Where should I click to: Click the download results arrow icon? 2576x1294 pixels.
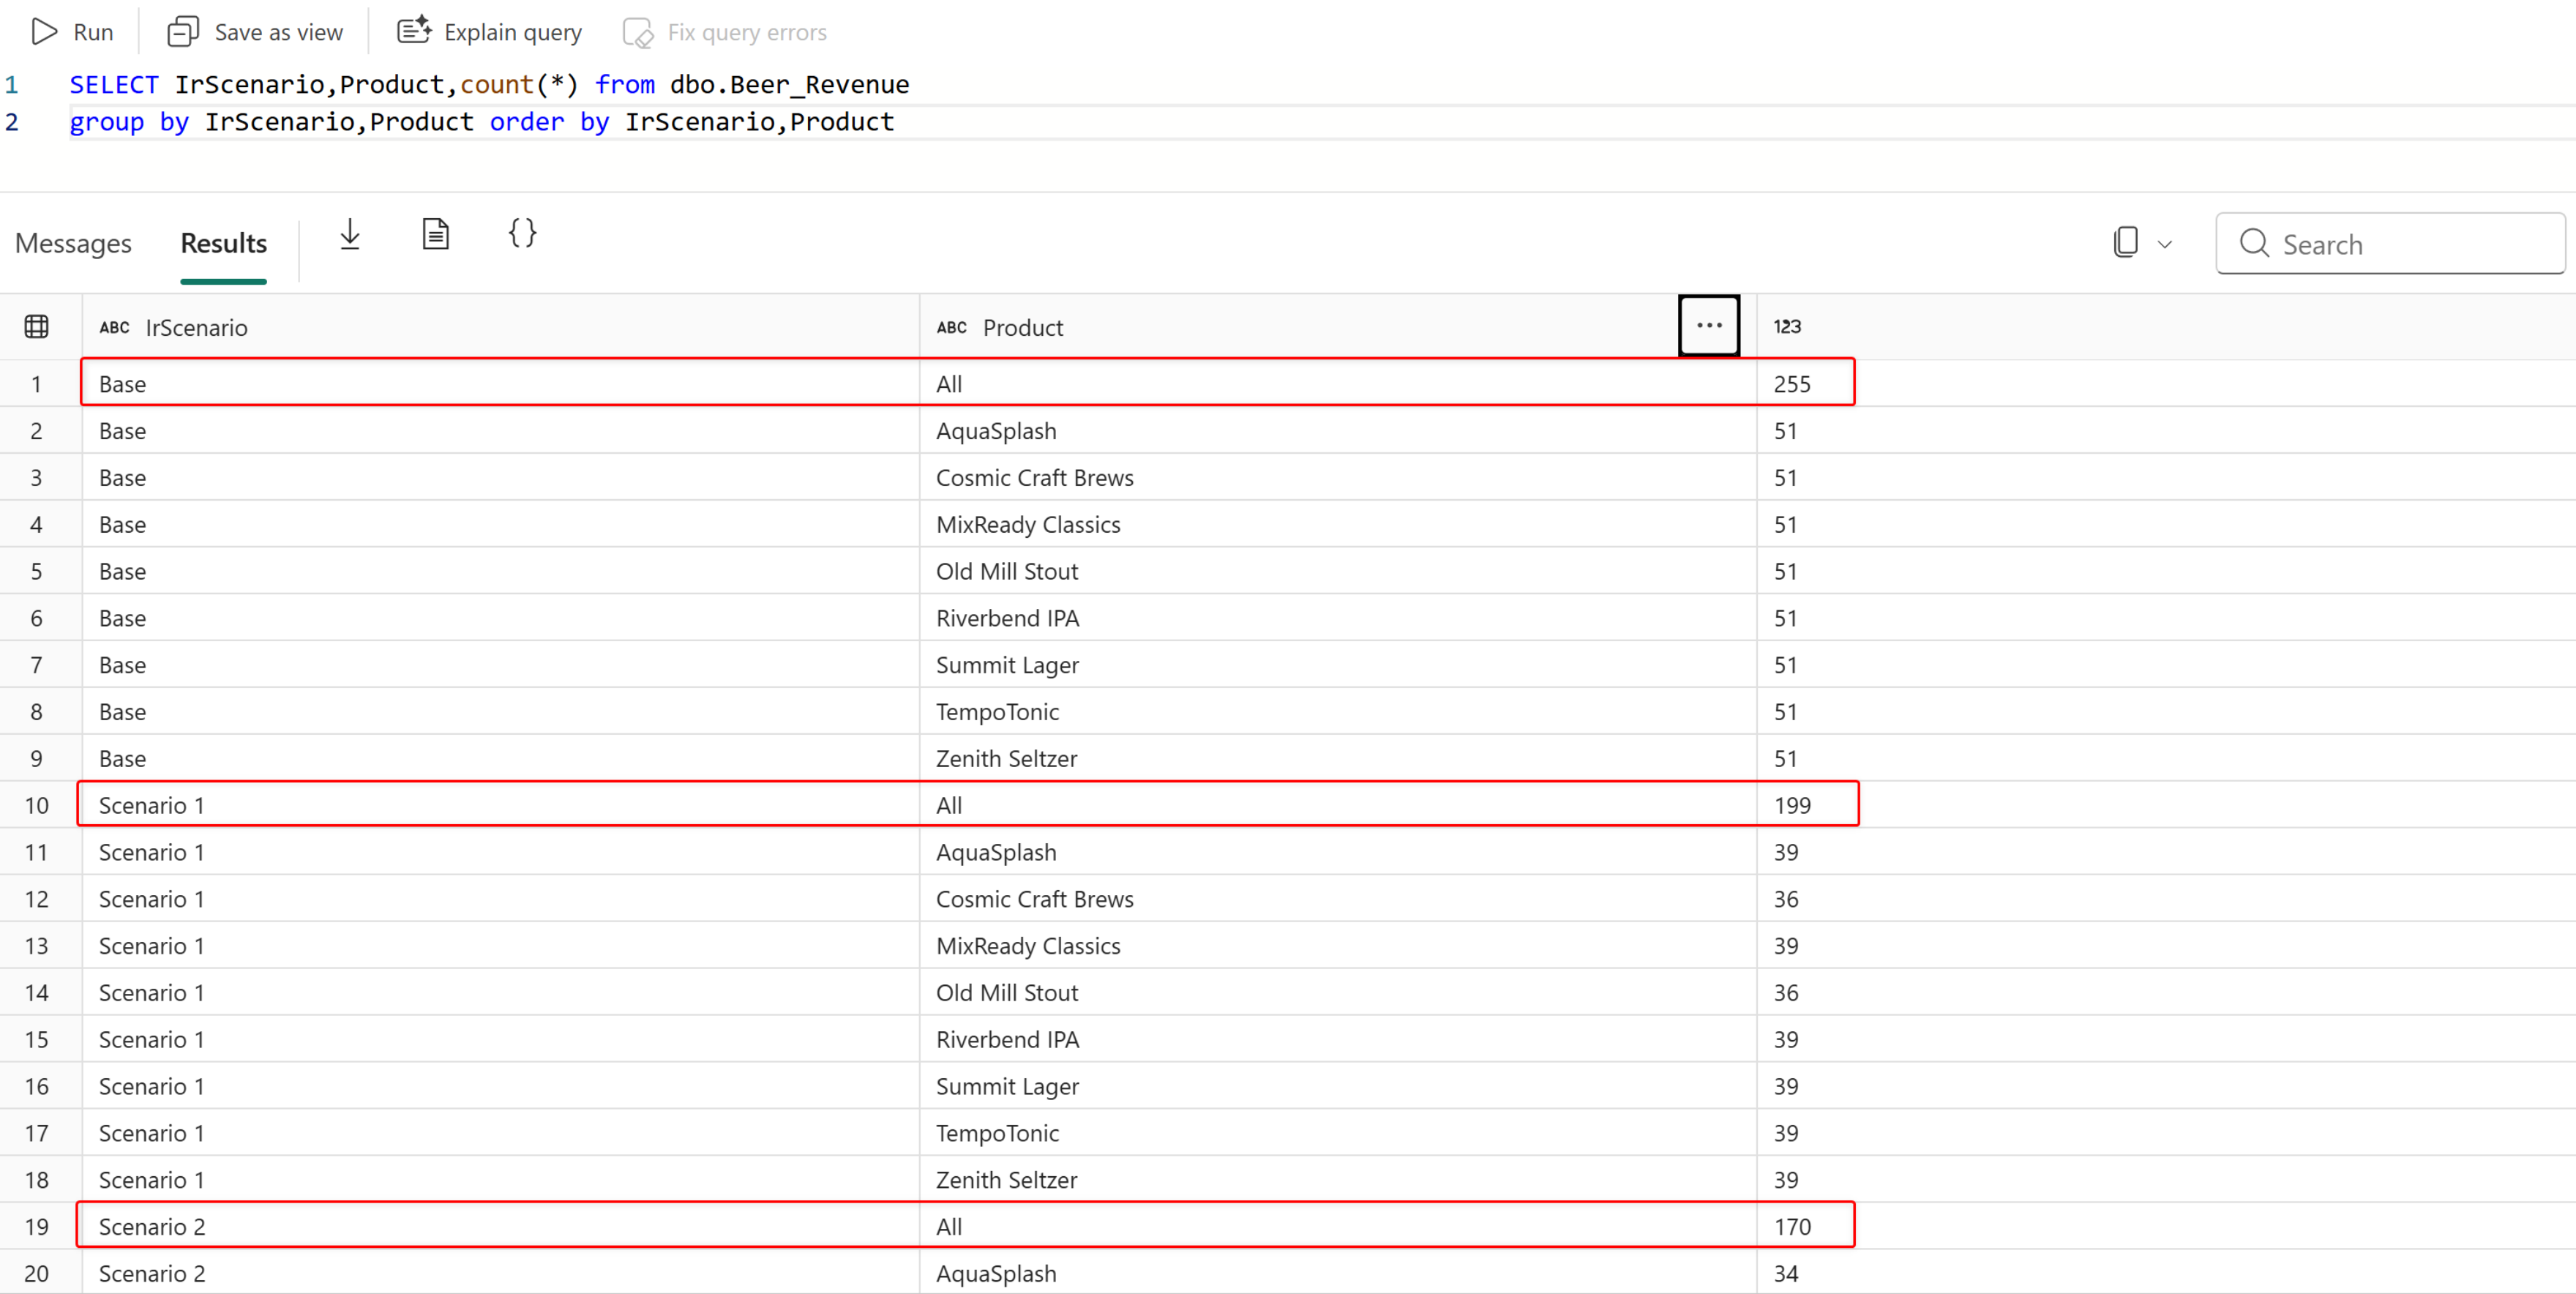click(x=350, y=235)
